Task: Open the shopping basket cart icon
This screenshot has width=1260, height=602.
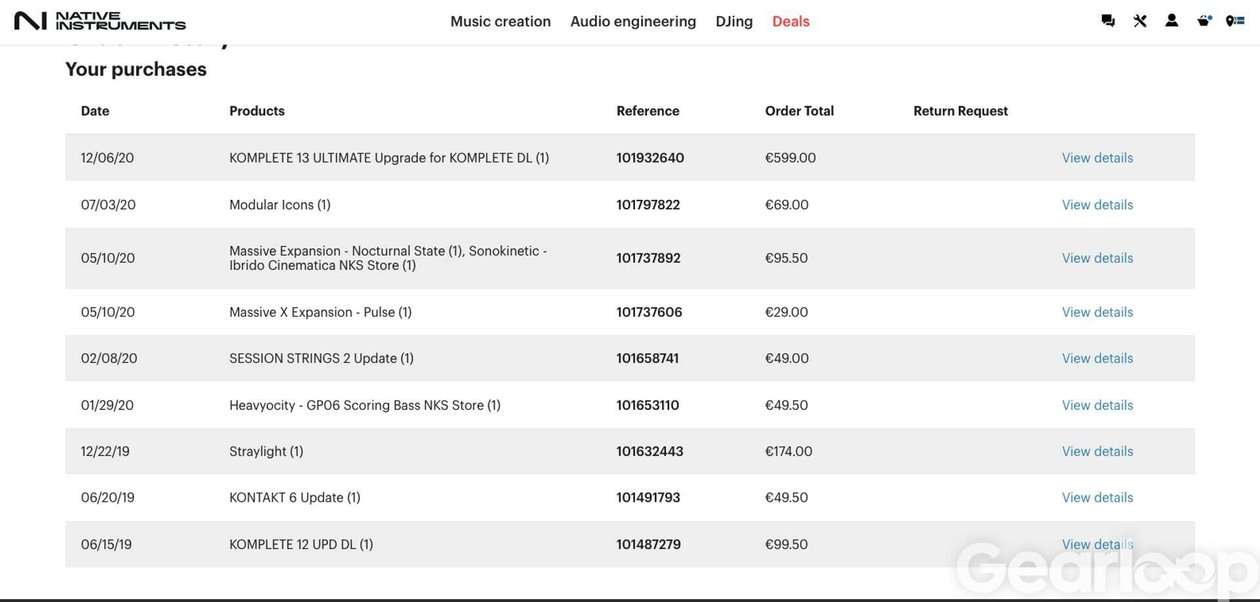Action: [1204, 21]
